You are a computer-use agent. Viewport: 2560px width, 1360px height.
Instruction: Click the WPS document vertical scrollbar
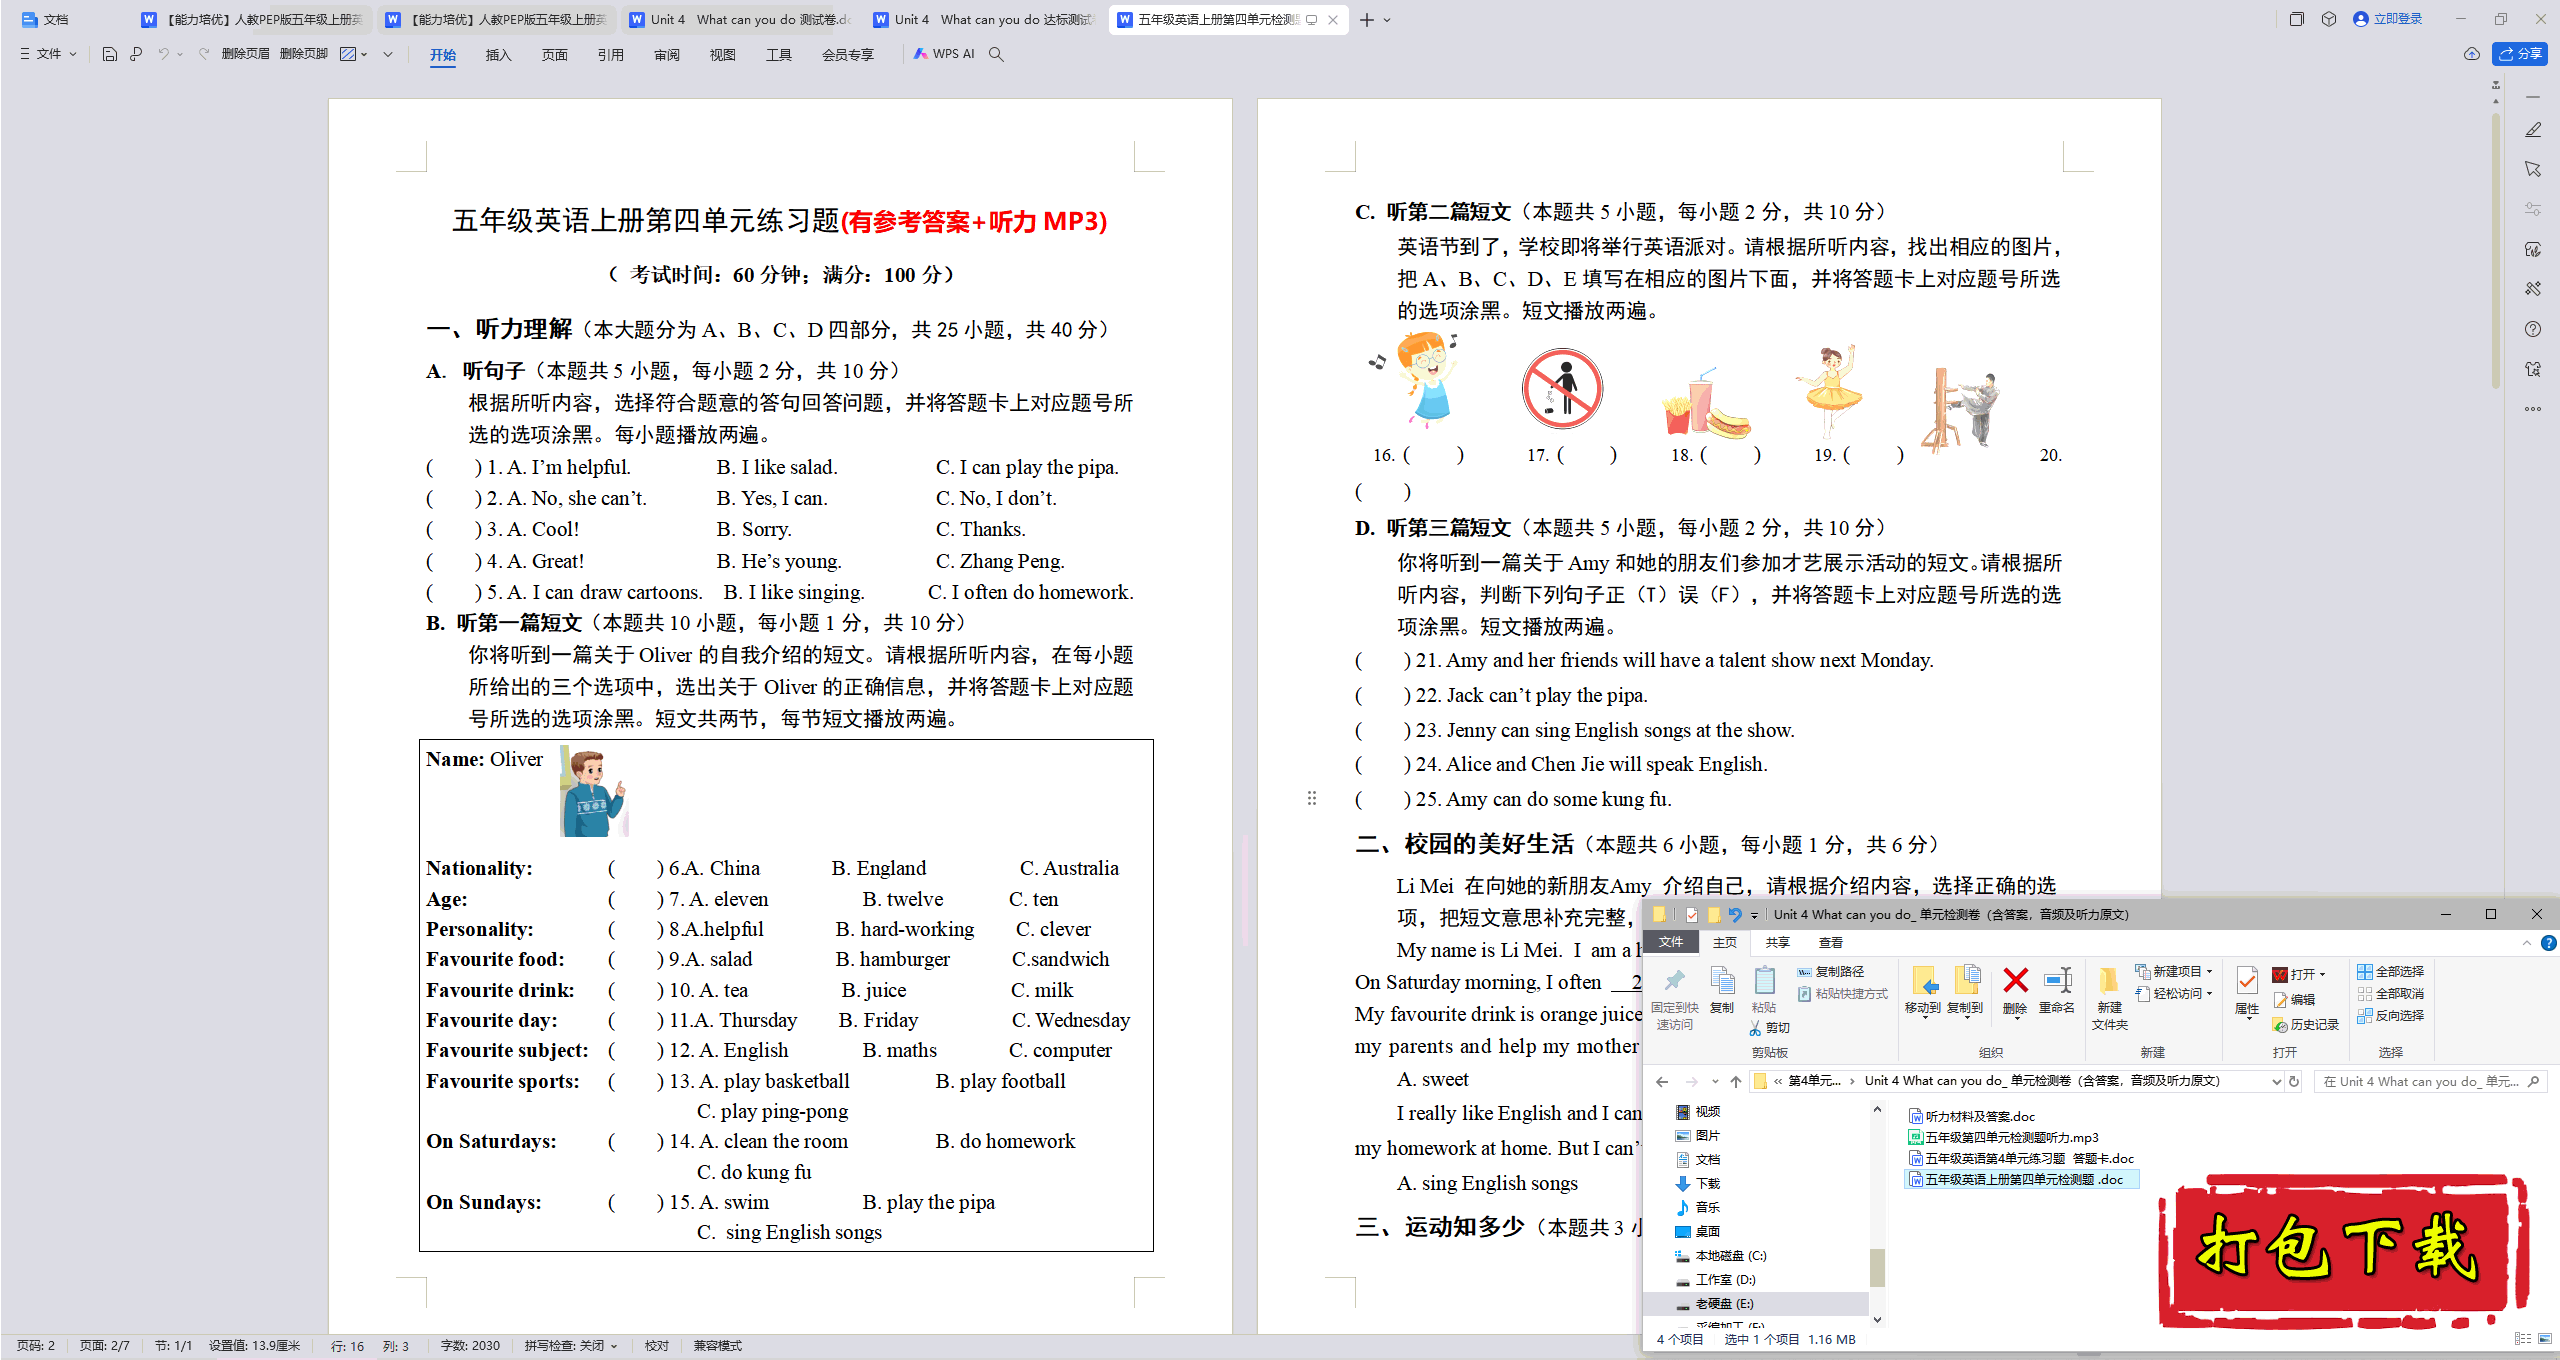click(2495, 252)
